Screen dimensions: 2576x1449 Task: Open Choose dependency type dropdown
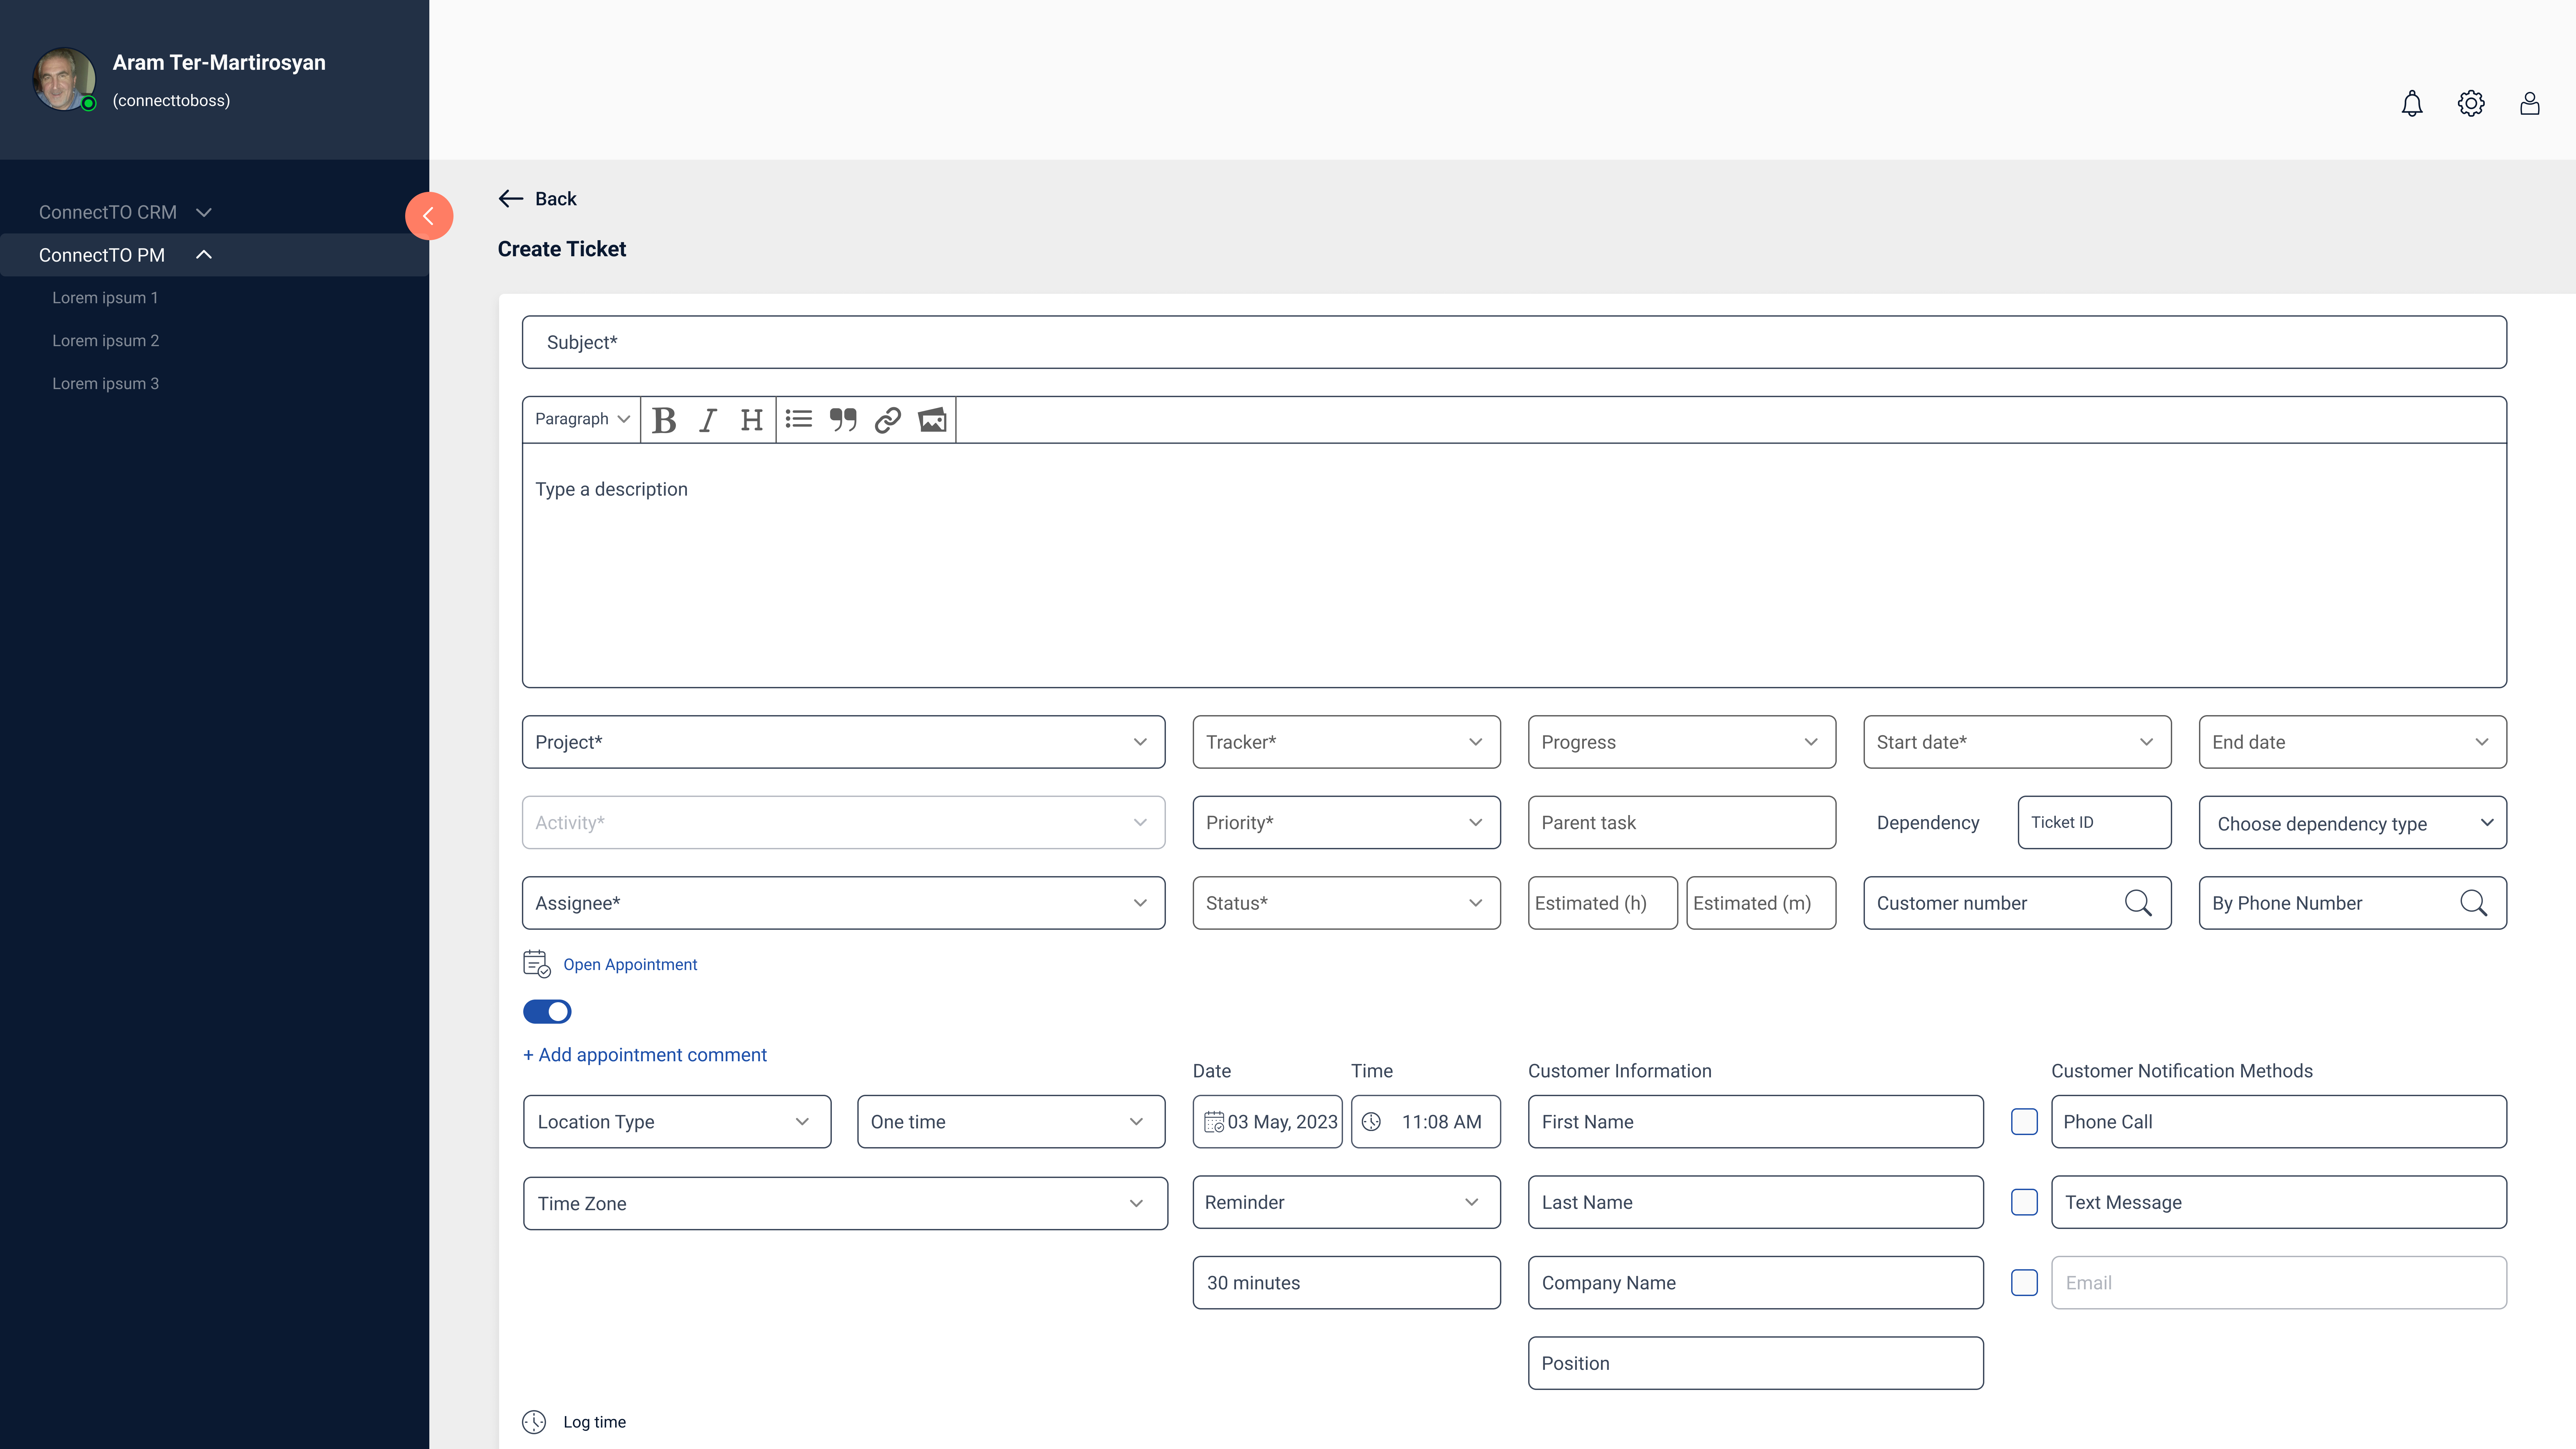[2352, 823]
